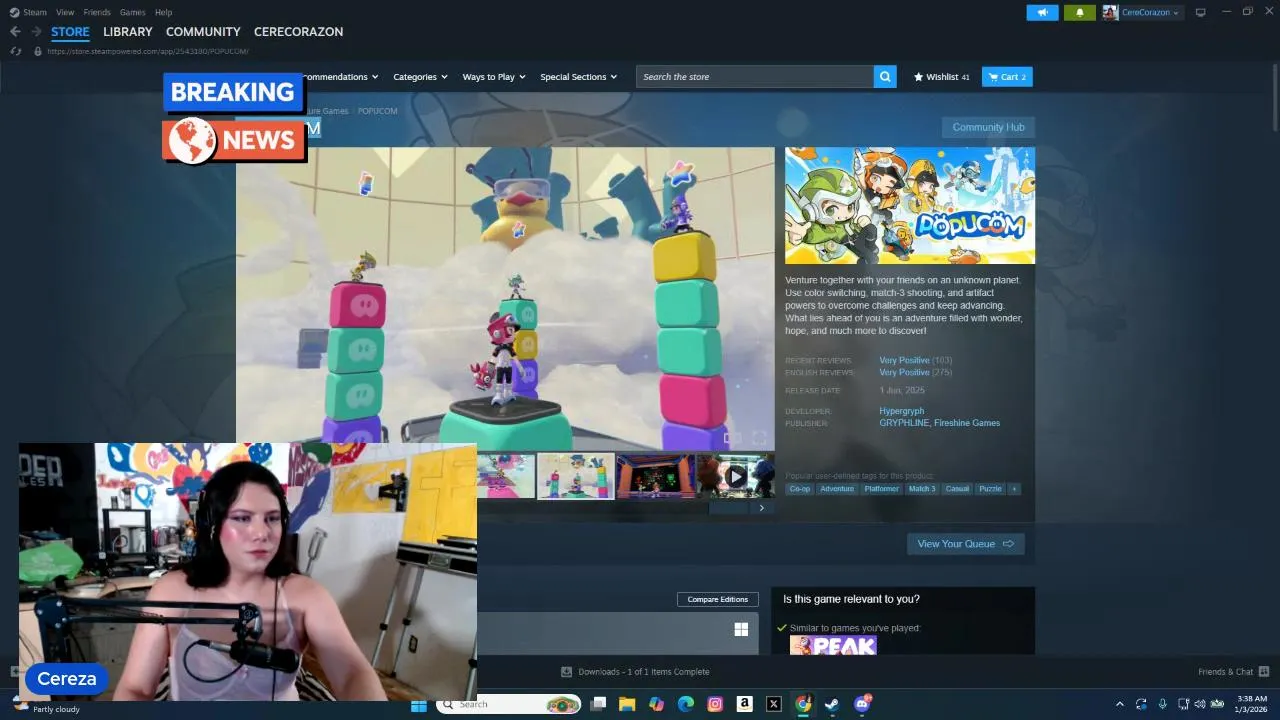Viewport: 1280px width, 720px height.
Task: Open the green notifications bell
Action: click(x=1079, y=13)
